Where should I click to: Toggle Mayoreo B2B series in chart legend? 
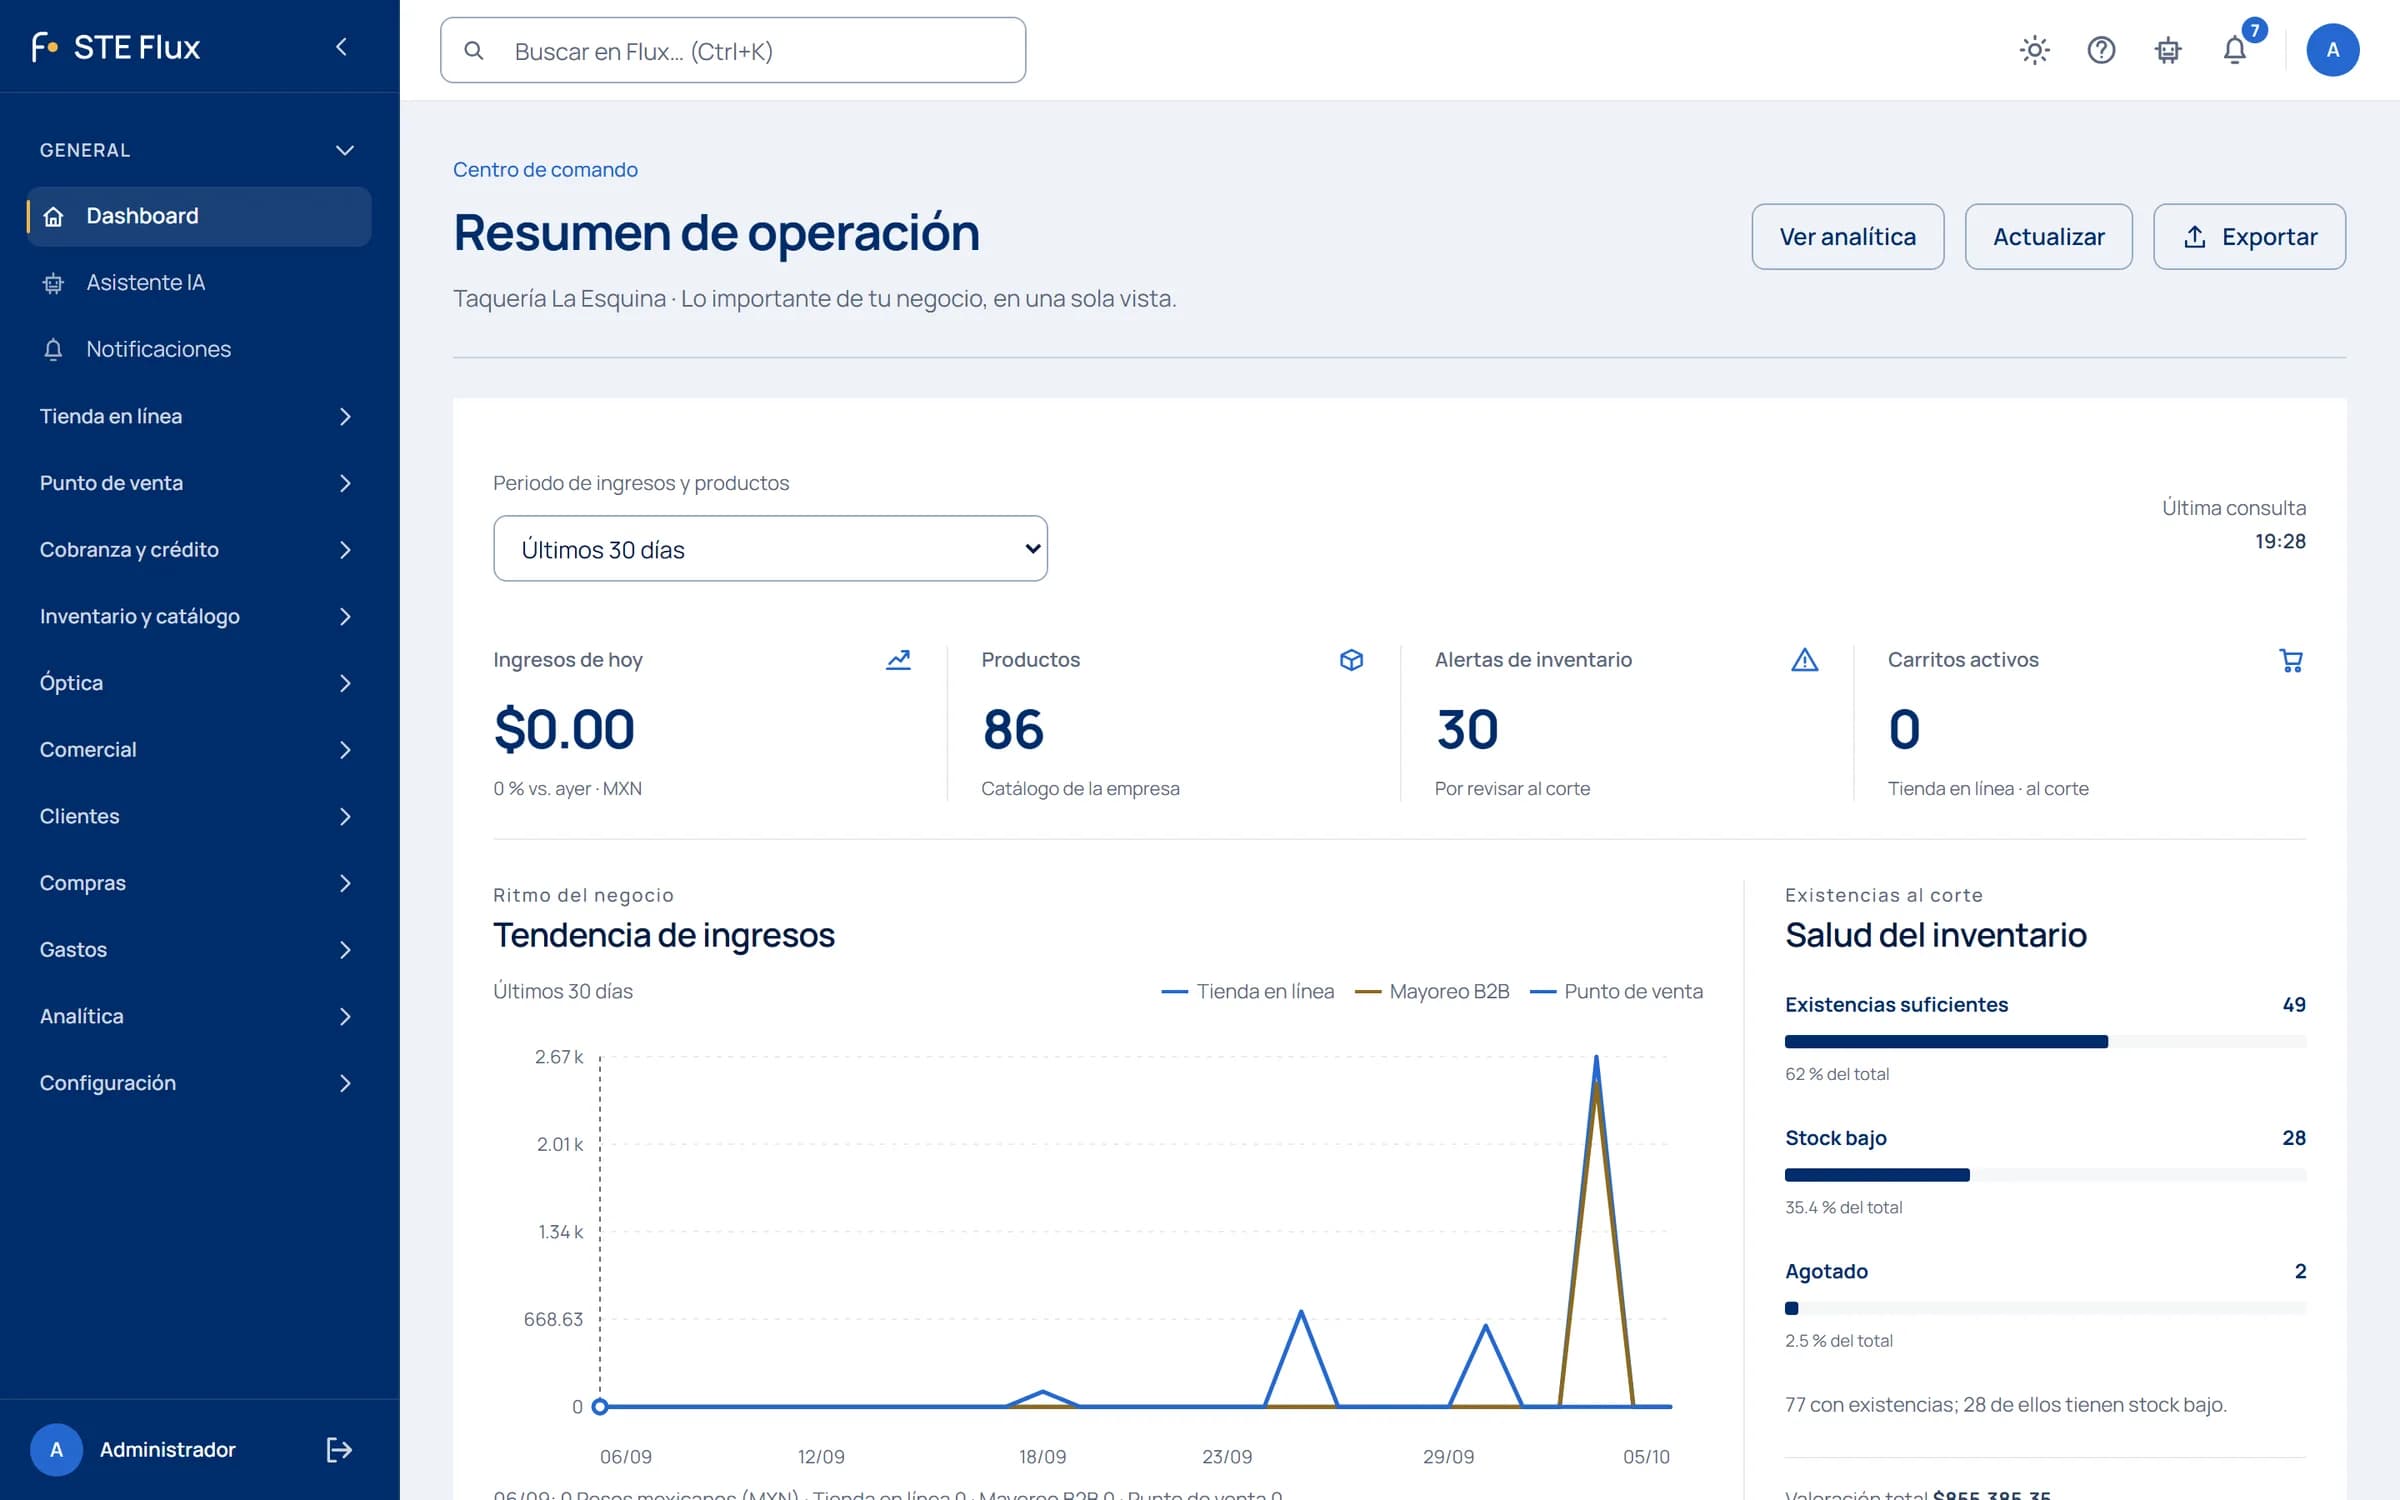tap(1431, 991)
